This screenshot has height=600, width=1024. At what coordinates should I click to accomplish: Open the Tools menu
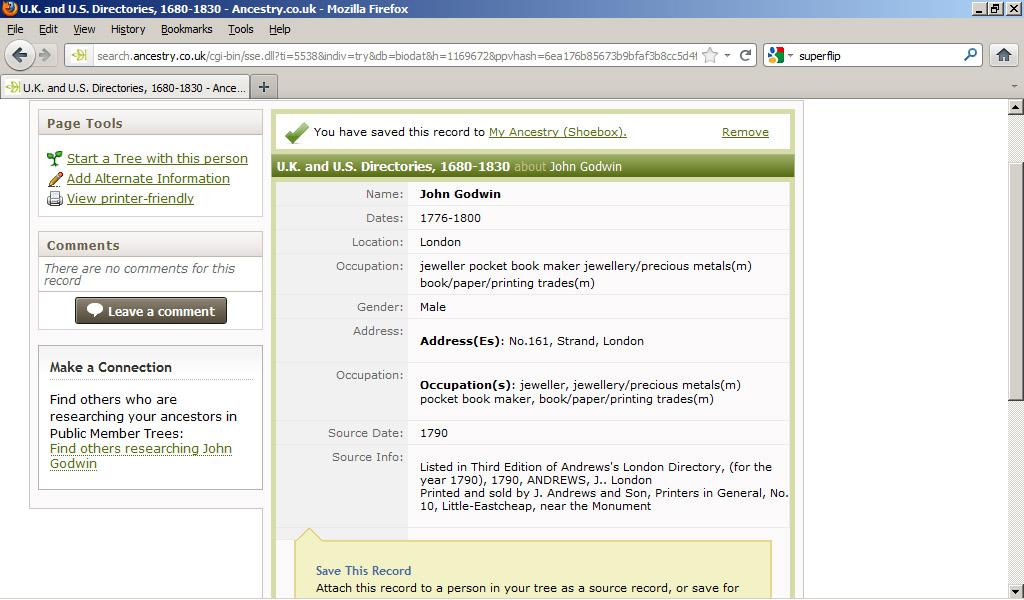[x=241, y=29]
